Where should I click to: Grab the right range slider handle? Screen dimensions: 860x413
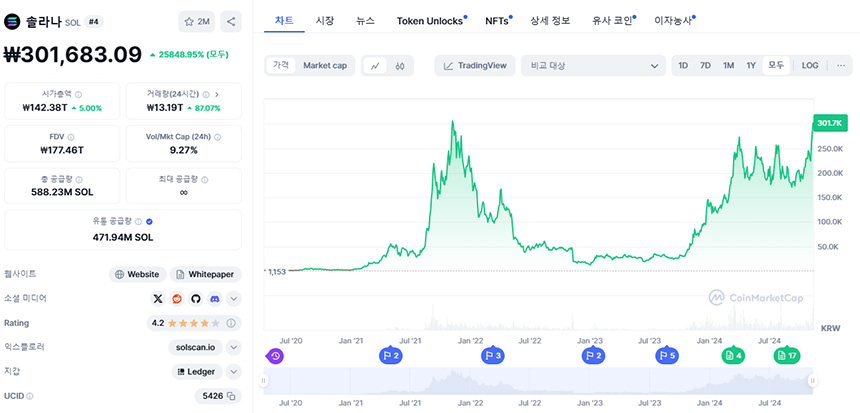tap(813, 381)
